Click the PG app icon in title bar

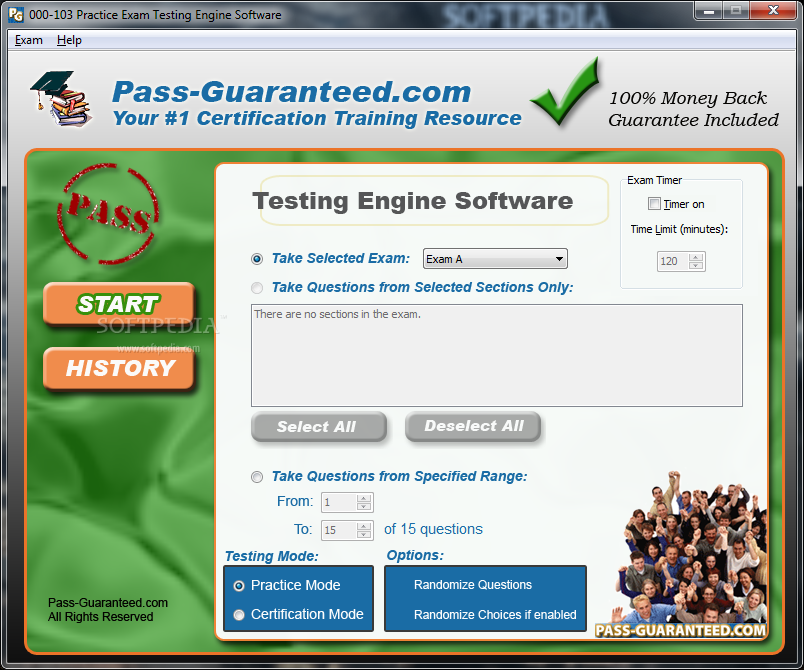16,14
